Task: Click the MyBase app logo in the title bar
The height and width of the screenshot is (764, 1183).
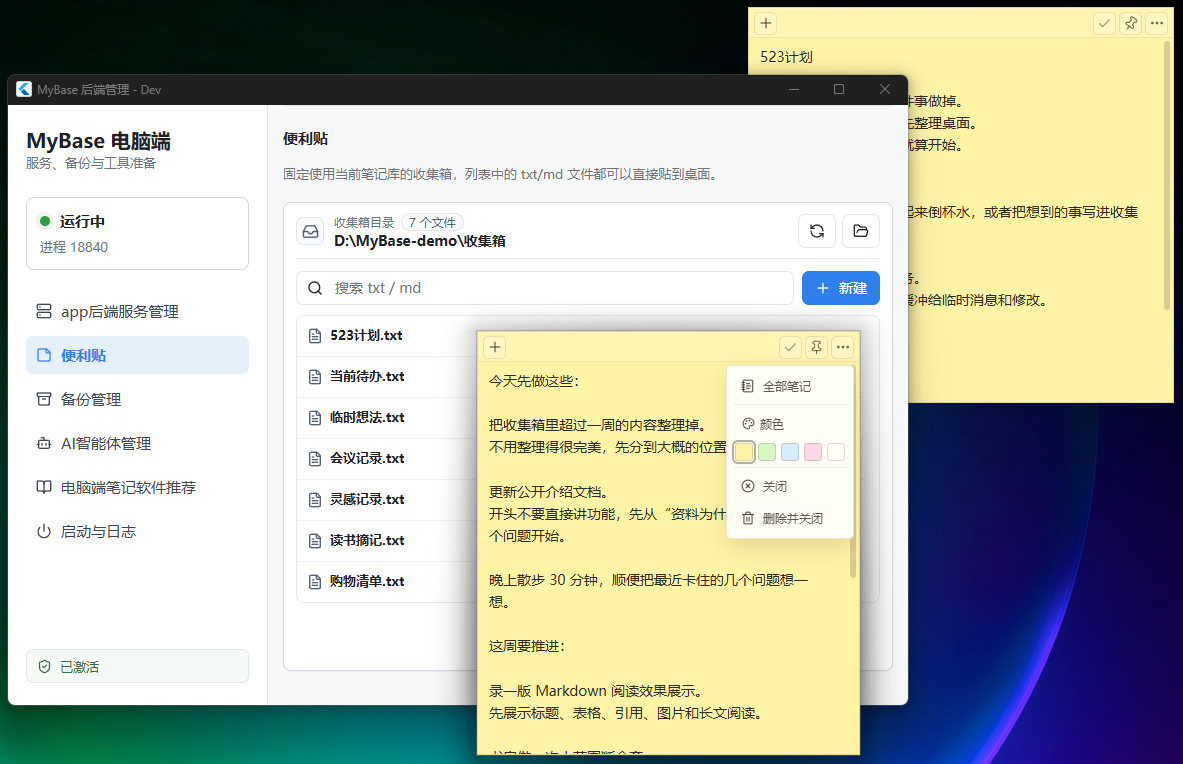Action: 24,89
